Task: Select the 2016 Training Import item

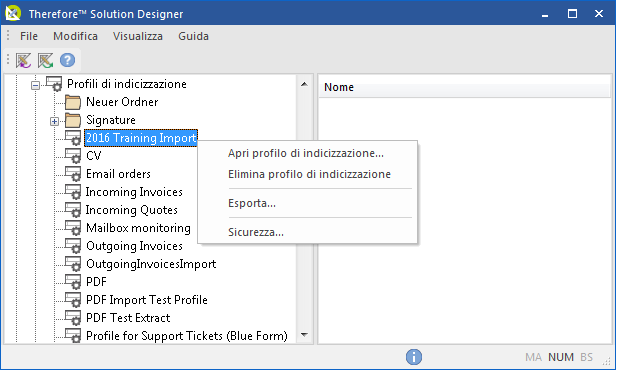Action: (x=141, y=138)
